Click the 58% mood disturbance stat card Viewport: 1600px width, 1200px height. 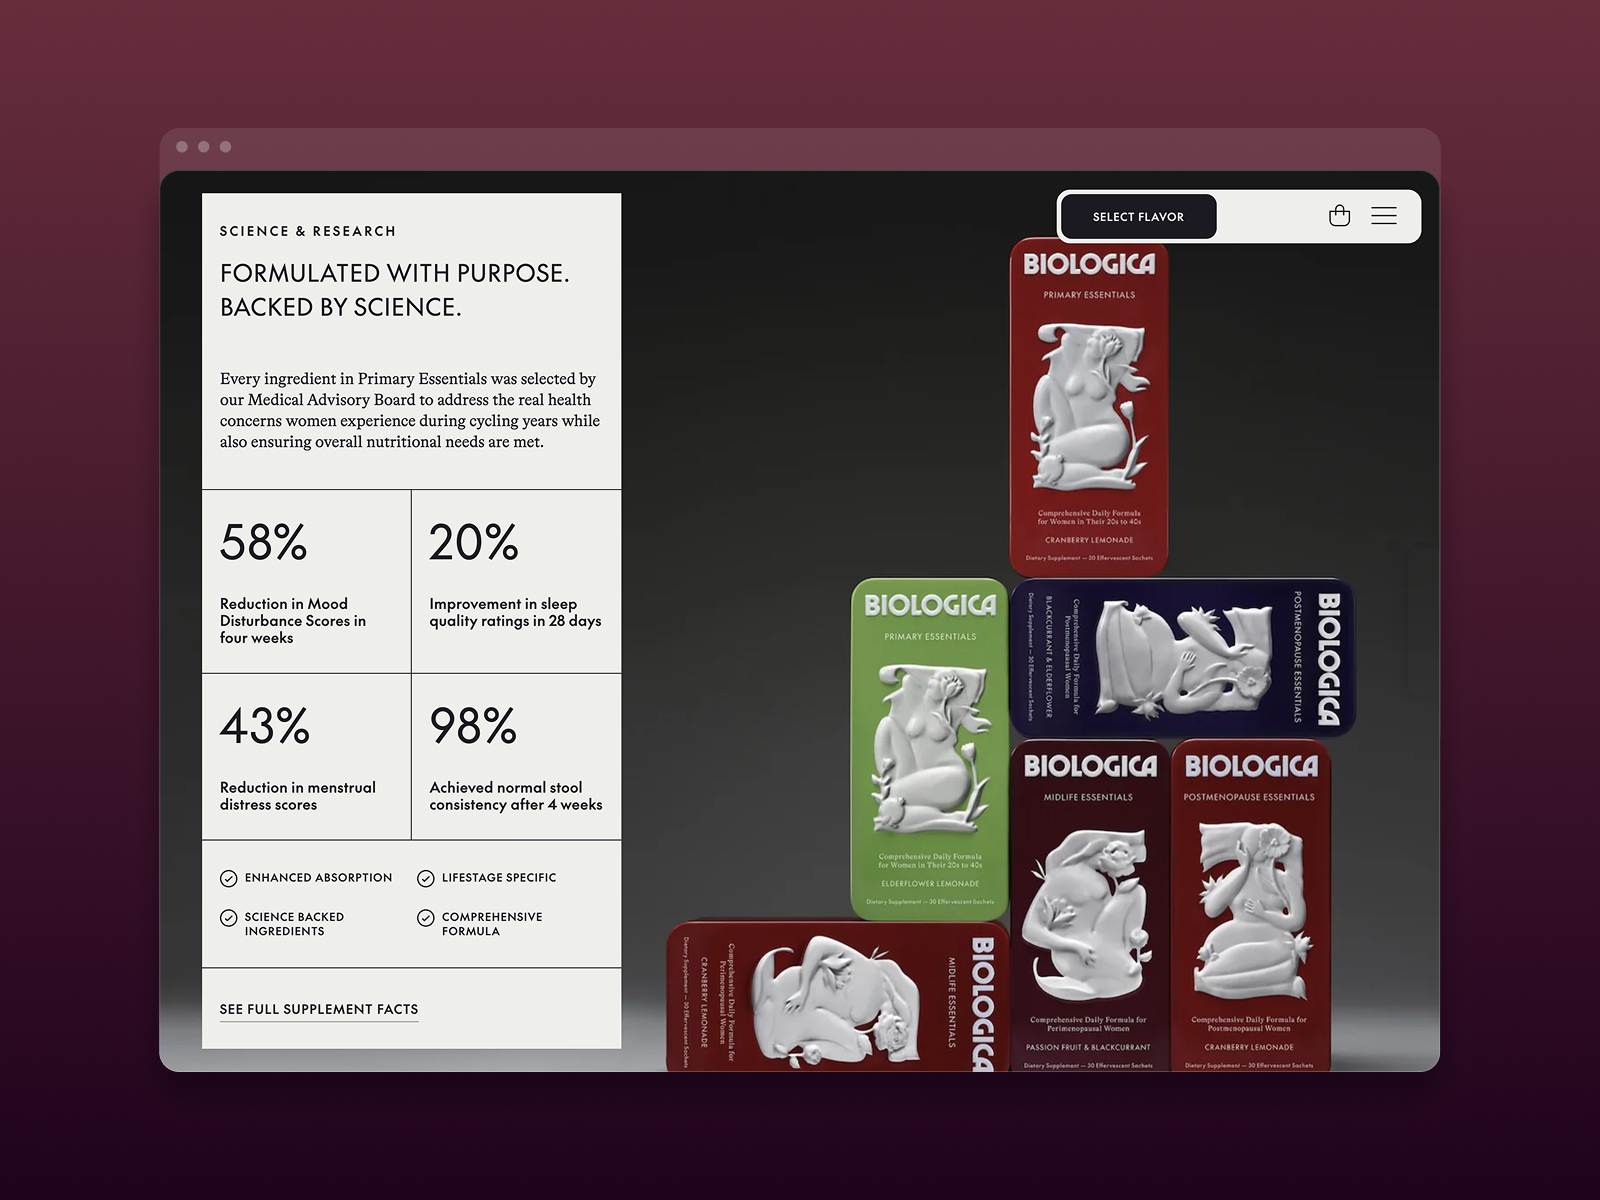coord(305,580)
